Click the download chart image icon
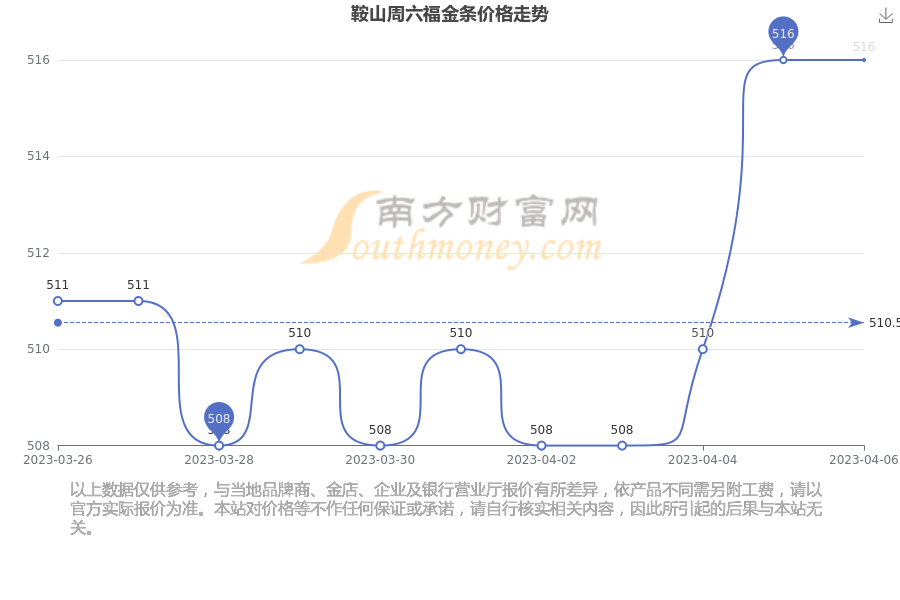This screenshot has width=900, height=600. pos(886,16)
